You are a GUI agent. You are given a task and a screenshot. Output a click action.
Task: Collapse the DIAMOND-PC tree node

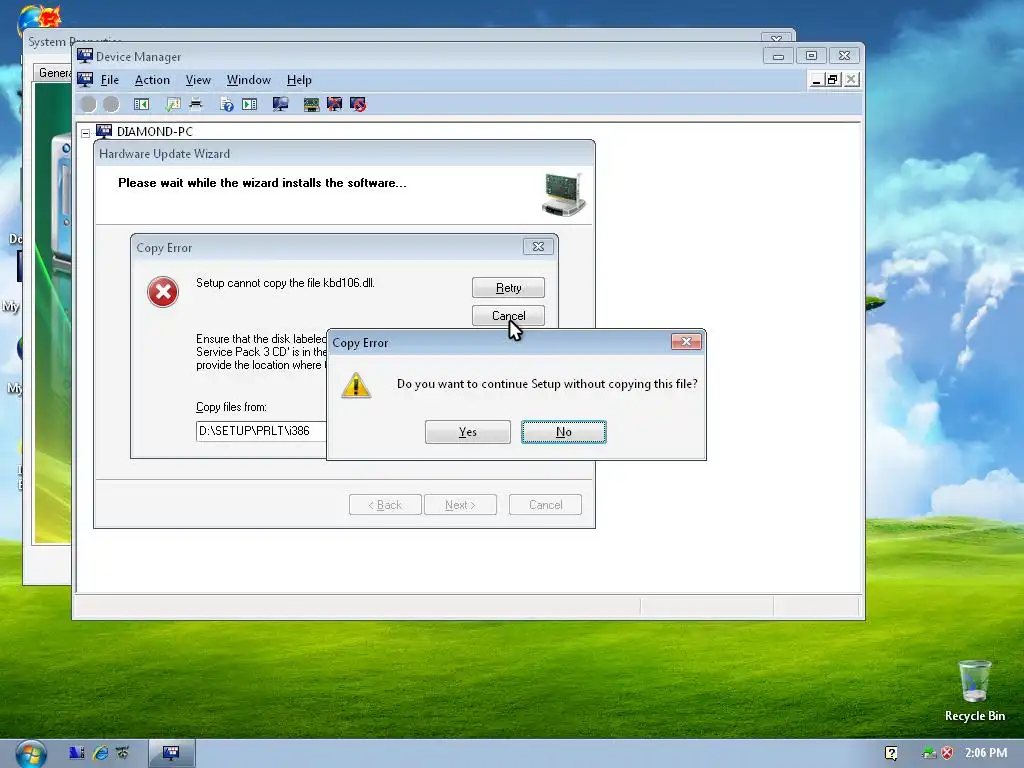[86, 133]
